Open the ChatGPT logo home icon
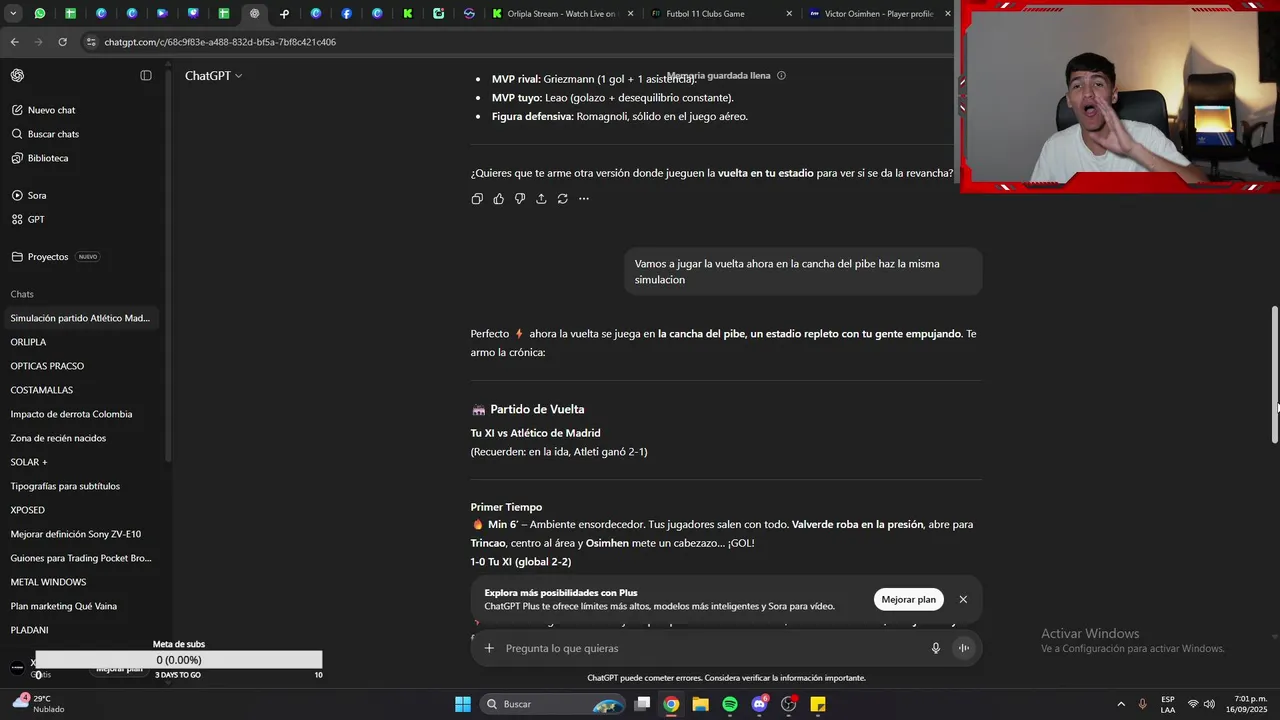The width and height of the screenshot is (1280, 720). click(17, 76)
